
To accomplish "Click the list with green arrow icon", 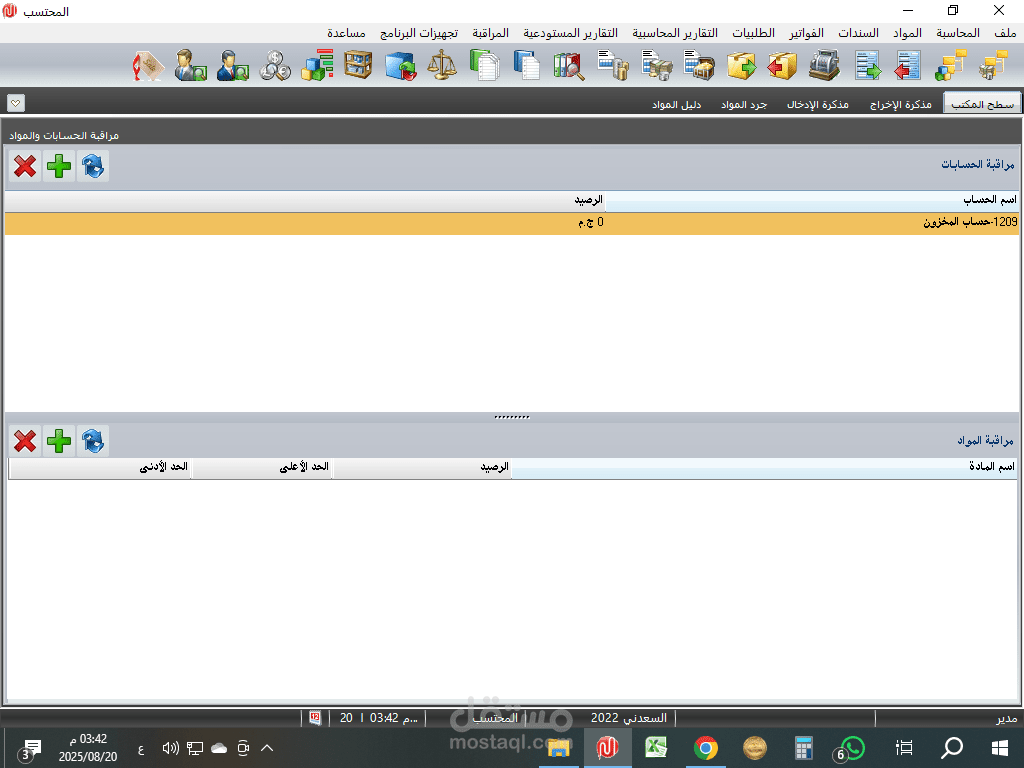I will tap(867, 66).
